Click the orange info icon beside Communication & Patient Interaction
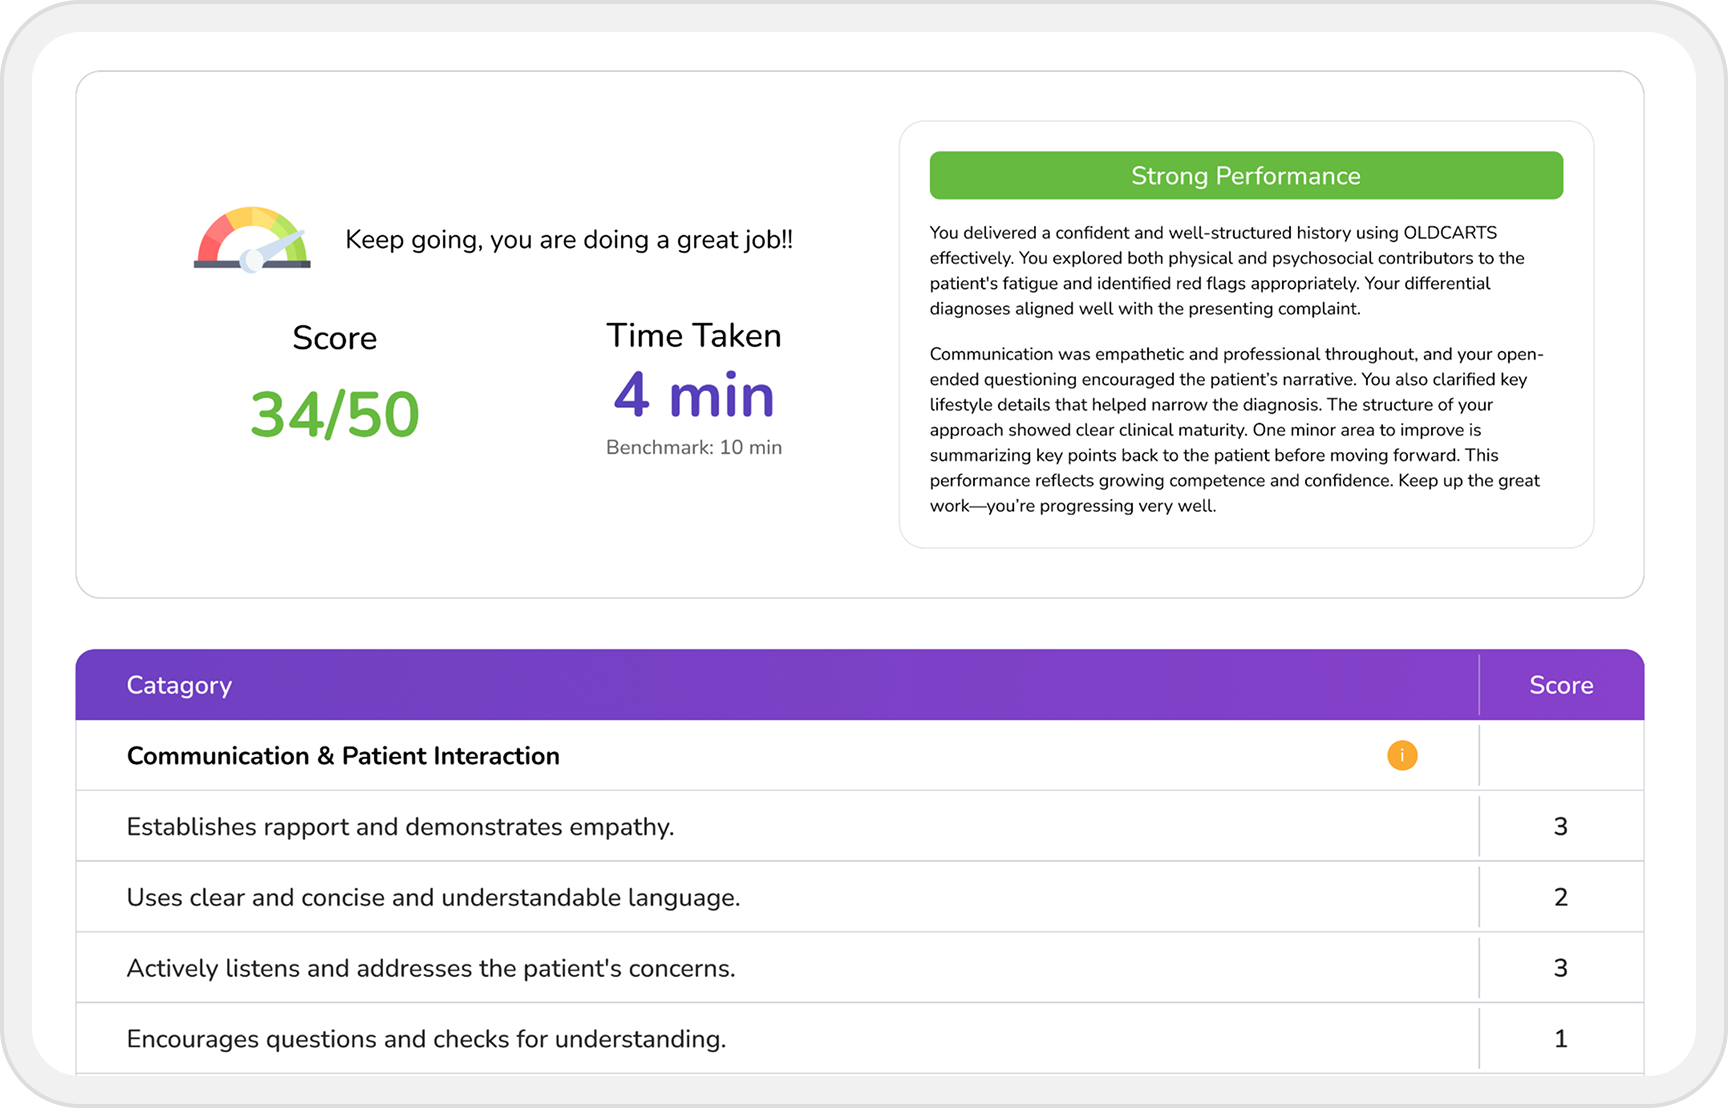Image resolution: width=1728 pixels, height=1108 pixels. pyautogui.click(x=1402, y=755)
